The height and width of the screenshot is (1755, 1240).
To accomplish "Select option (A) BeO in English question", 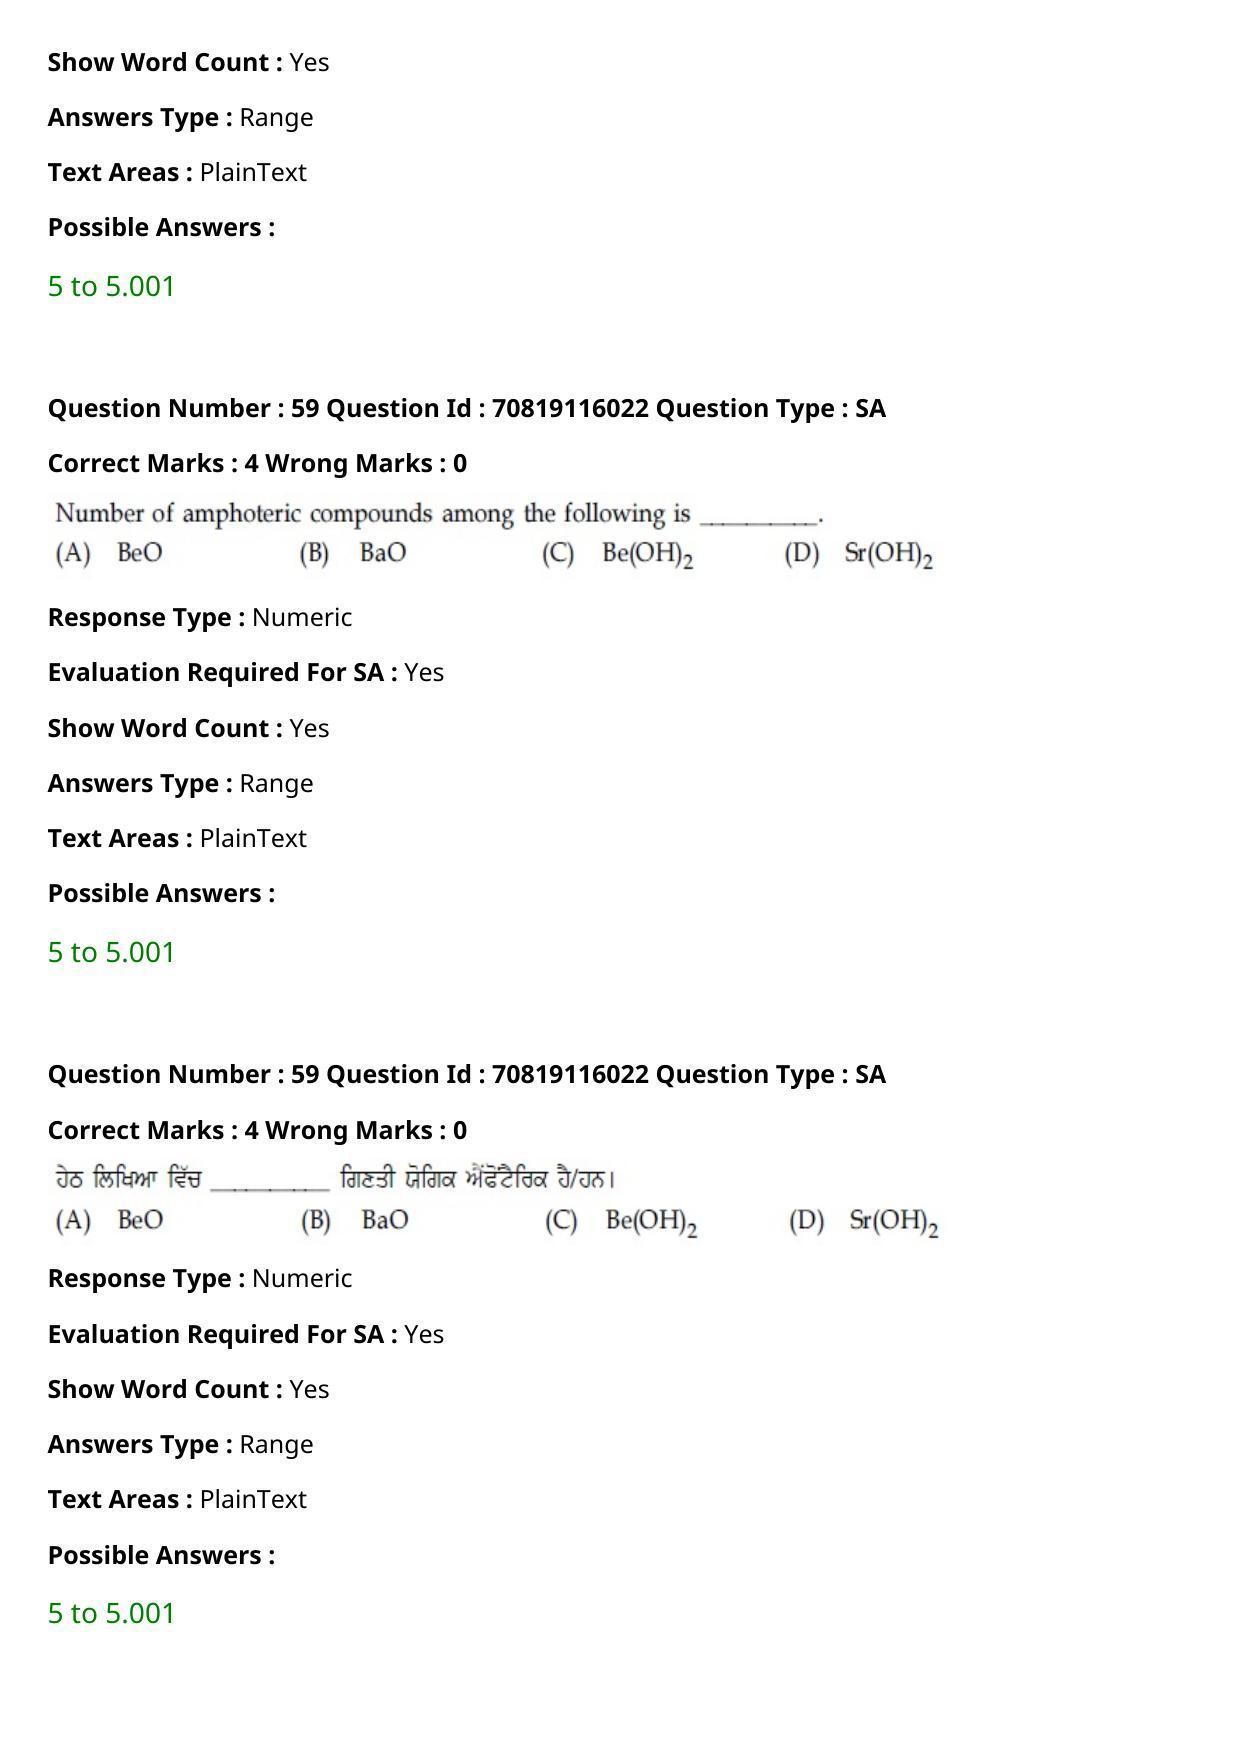I will click(109, 553).
